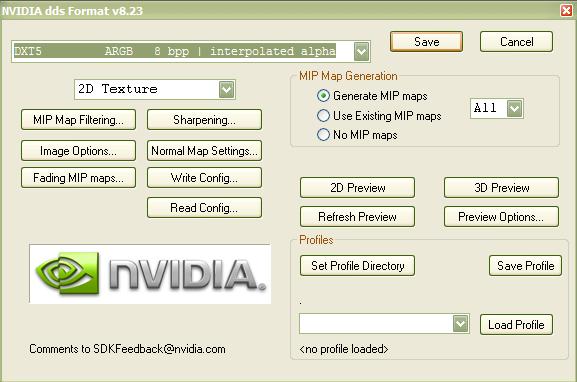Launch the 3D Preview
Viewport: 577px width, 382px height.
(501, 188)
